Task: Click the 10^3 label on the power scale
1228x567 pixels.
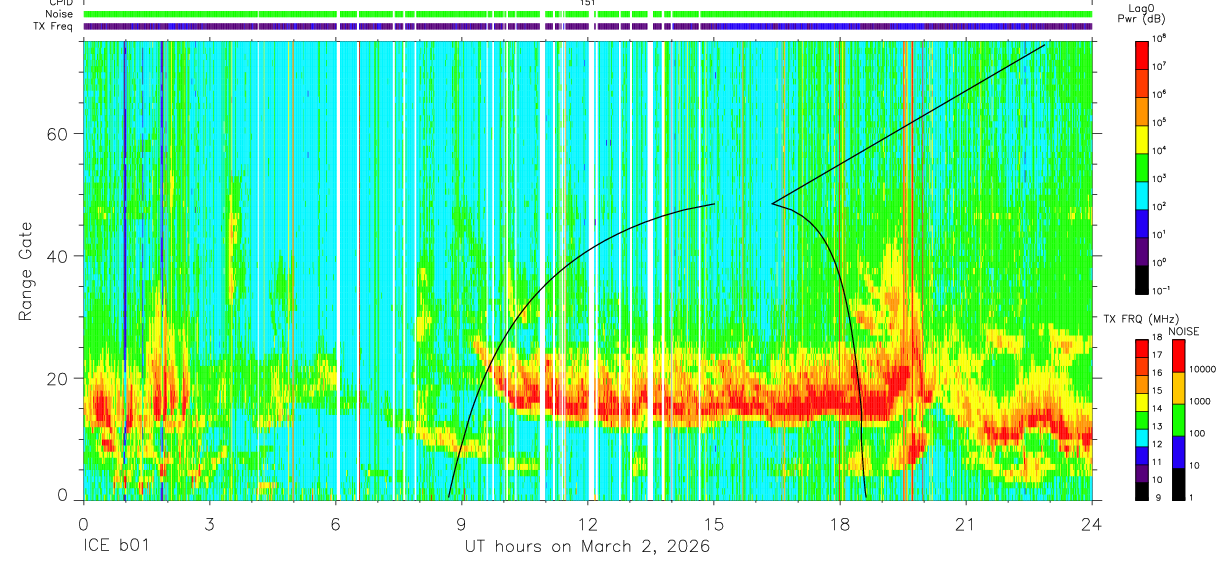Action: (1160, 178)
